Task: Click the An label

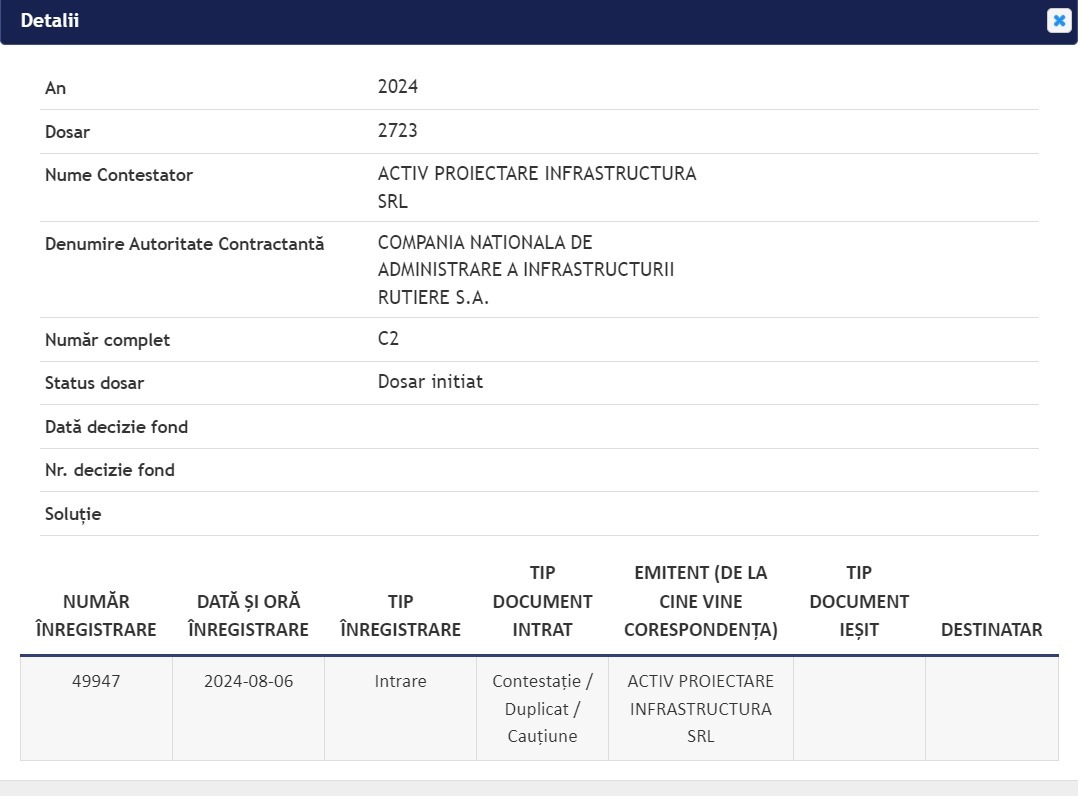Action: [55, 88]
